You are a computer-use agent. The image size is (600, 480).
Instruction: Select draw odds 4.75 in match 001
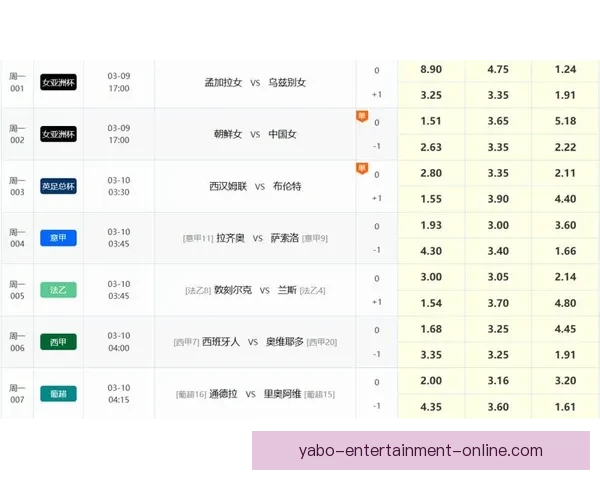498,69
